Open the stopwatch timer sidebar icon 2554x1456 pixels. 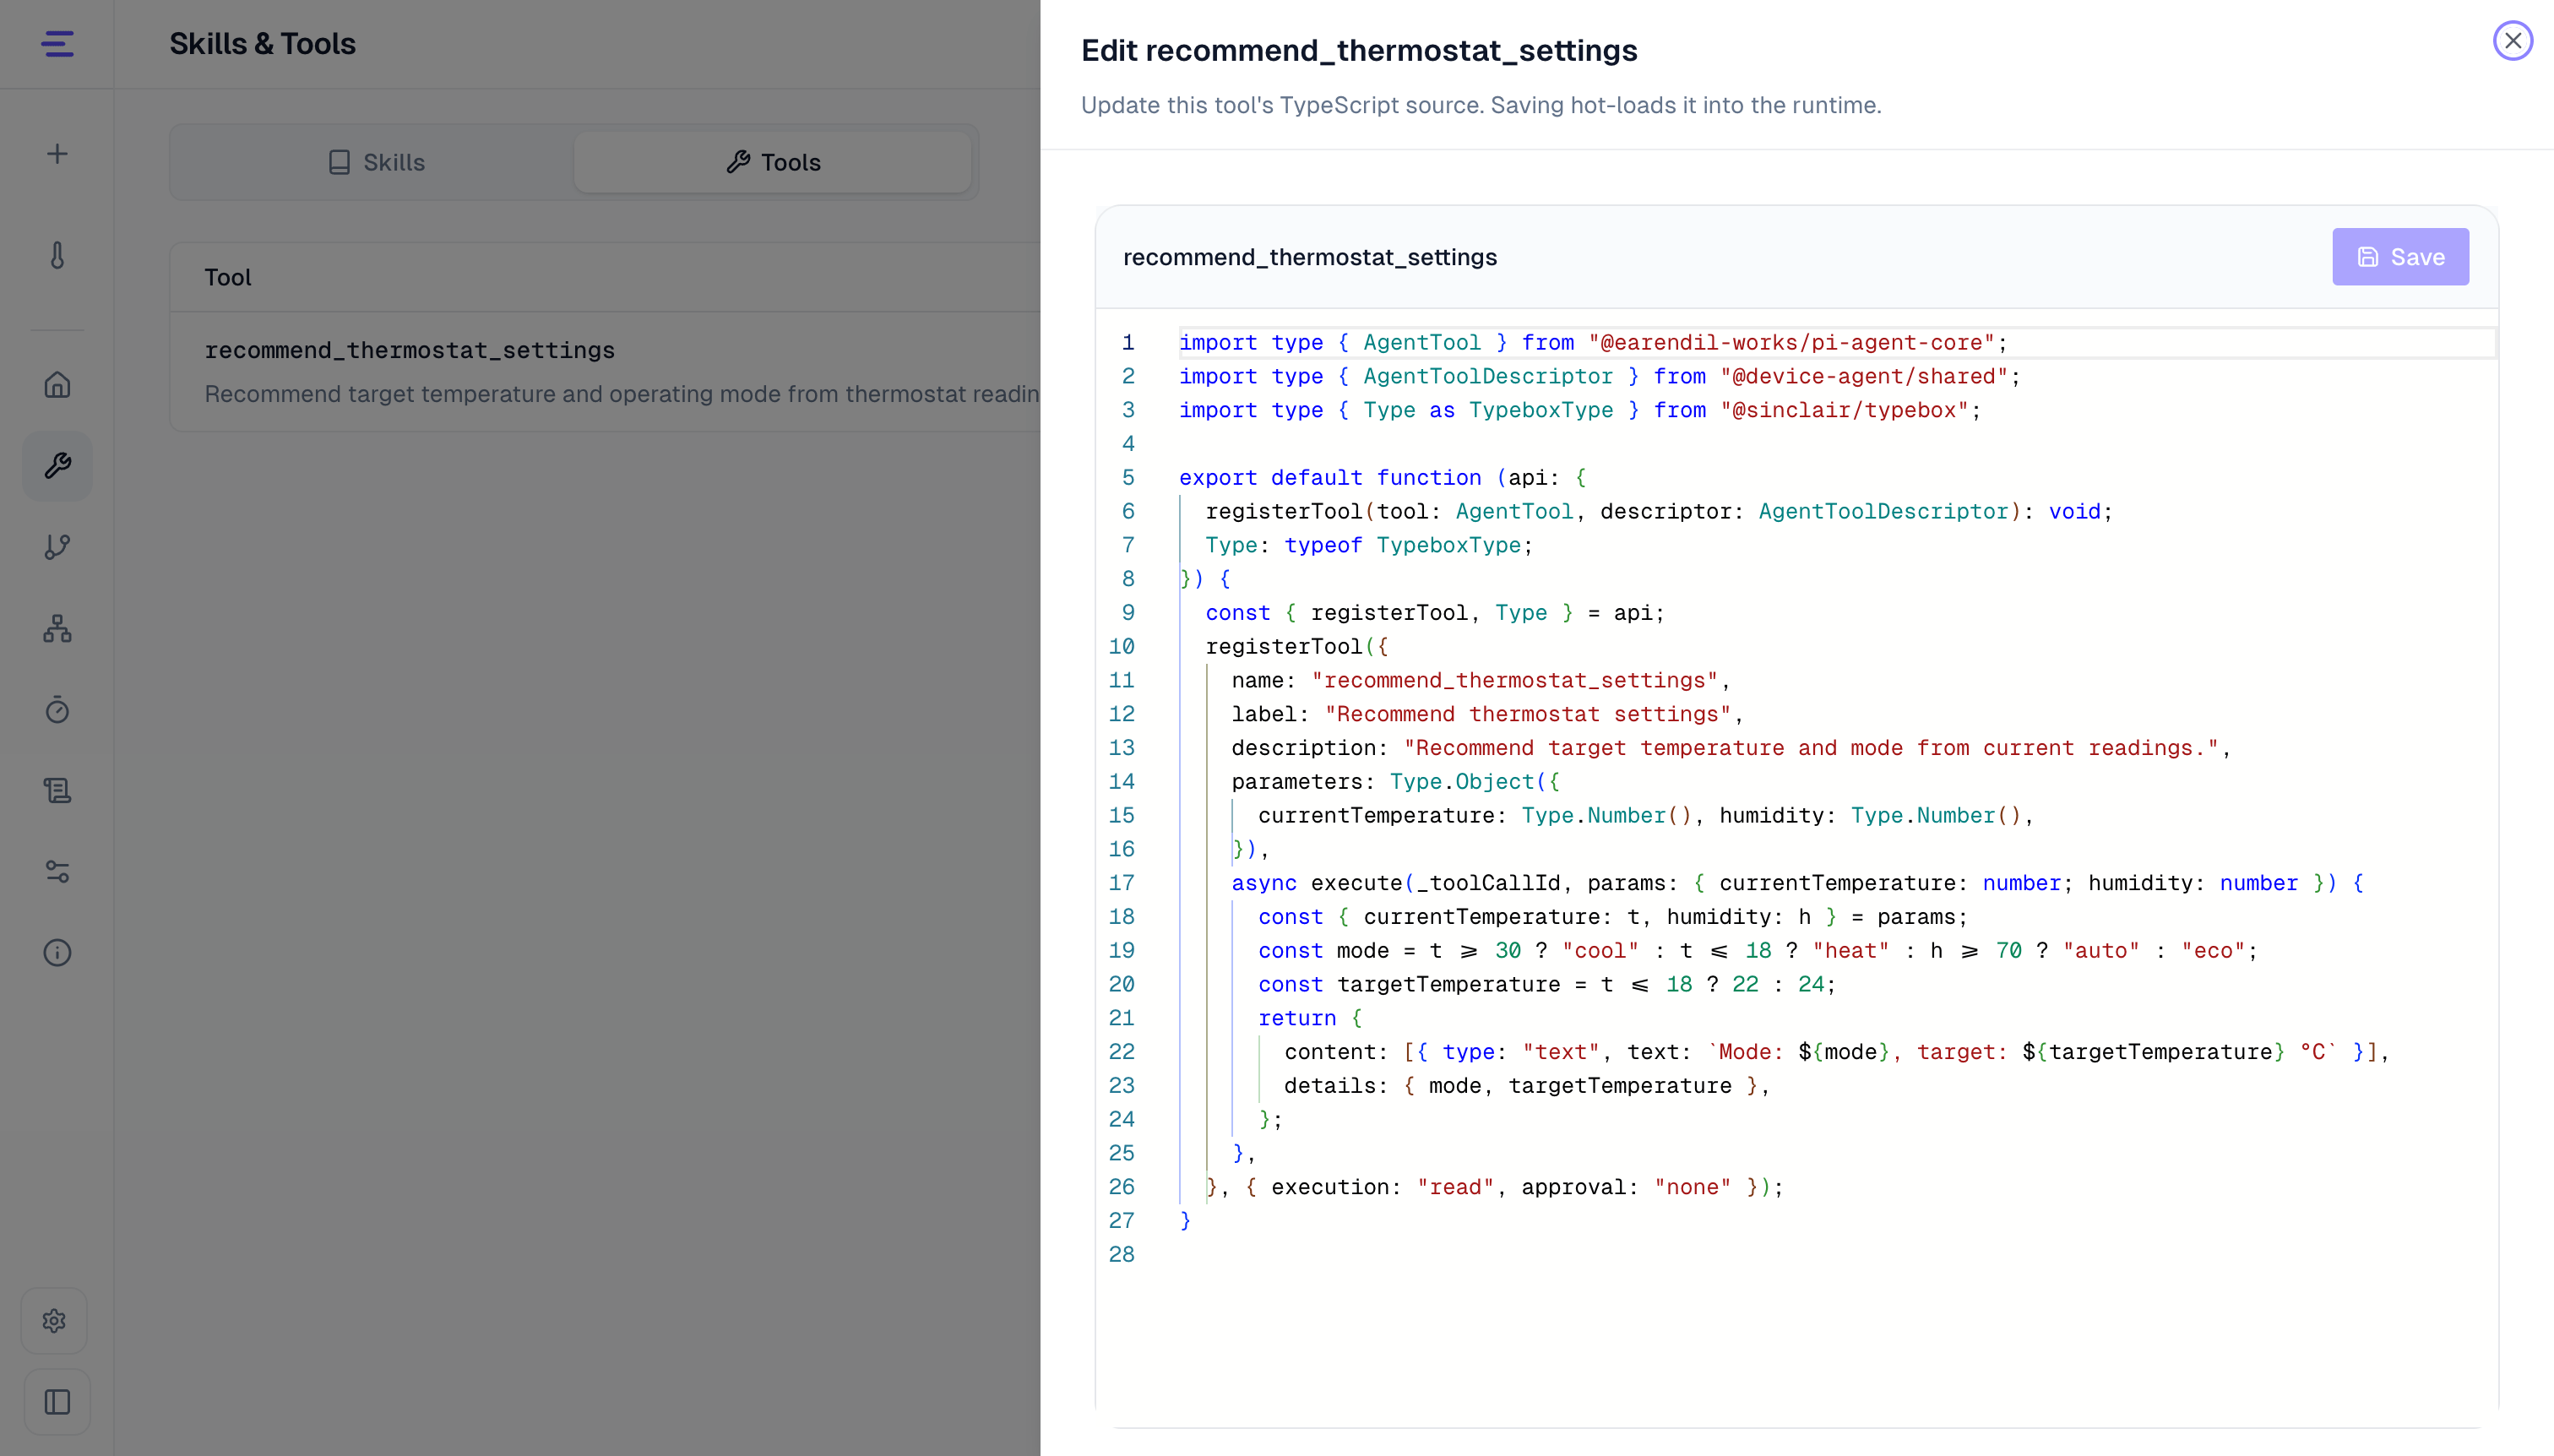57,709
